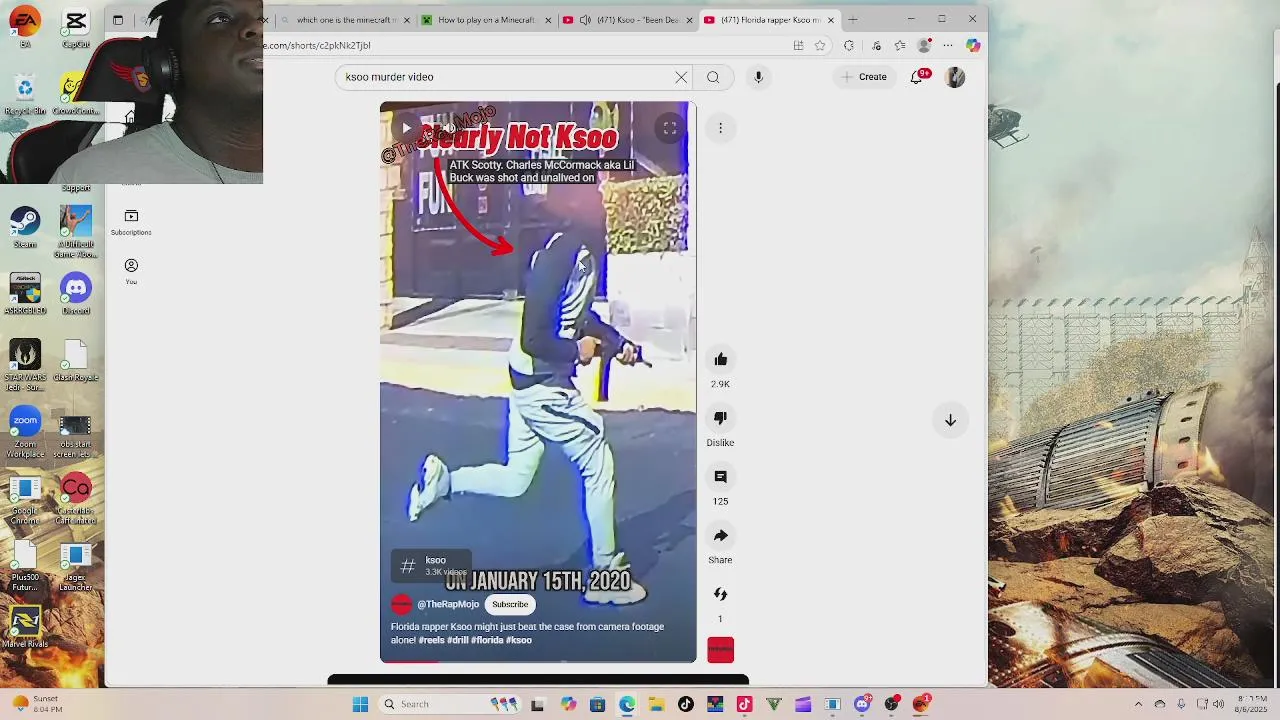Open the YouTube account avatar menu

[955, 77]
